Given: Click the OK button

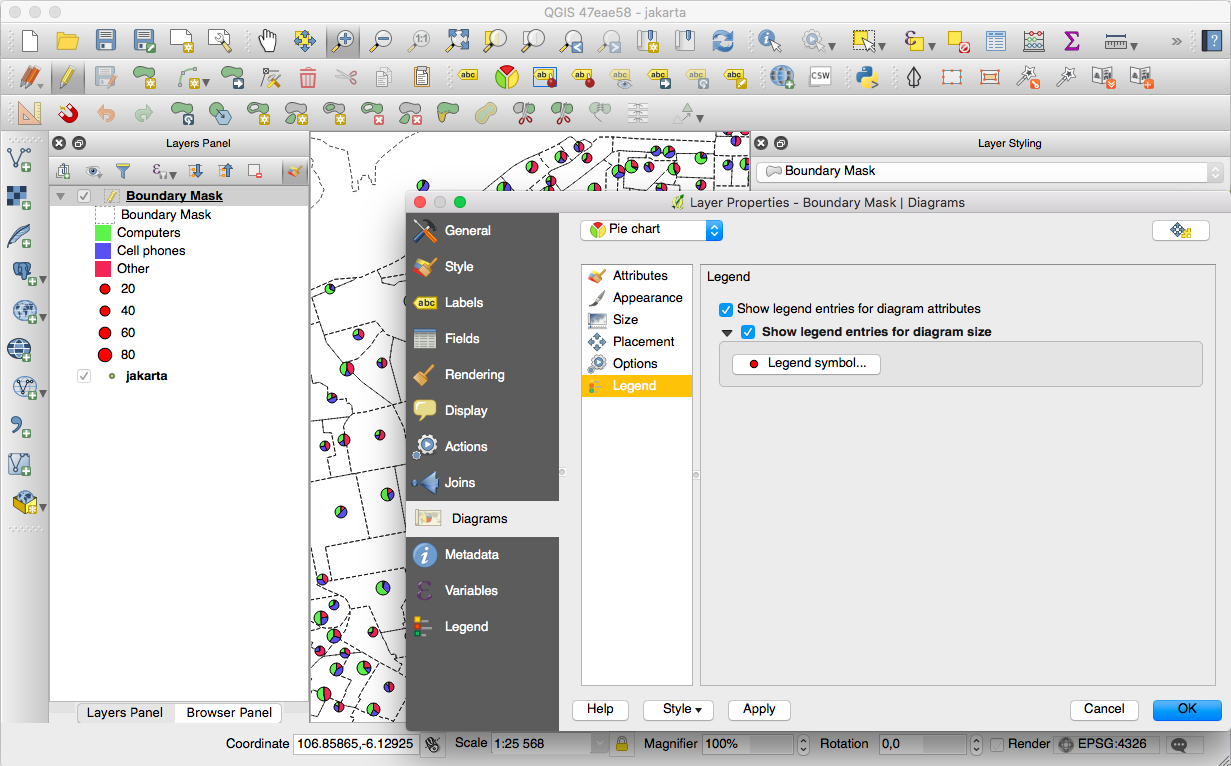Looking at the screenshot, I should point(1187,709).
